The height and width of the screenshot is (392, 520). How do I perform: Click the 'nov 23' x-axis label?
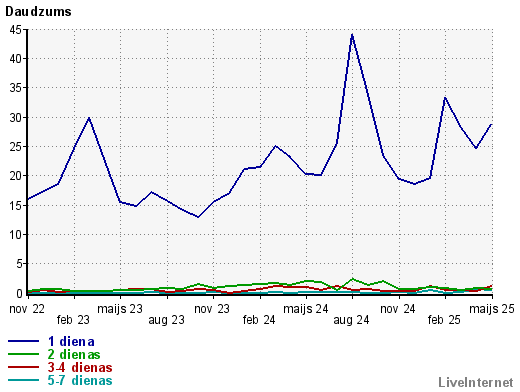(x=212, y=309)
